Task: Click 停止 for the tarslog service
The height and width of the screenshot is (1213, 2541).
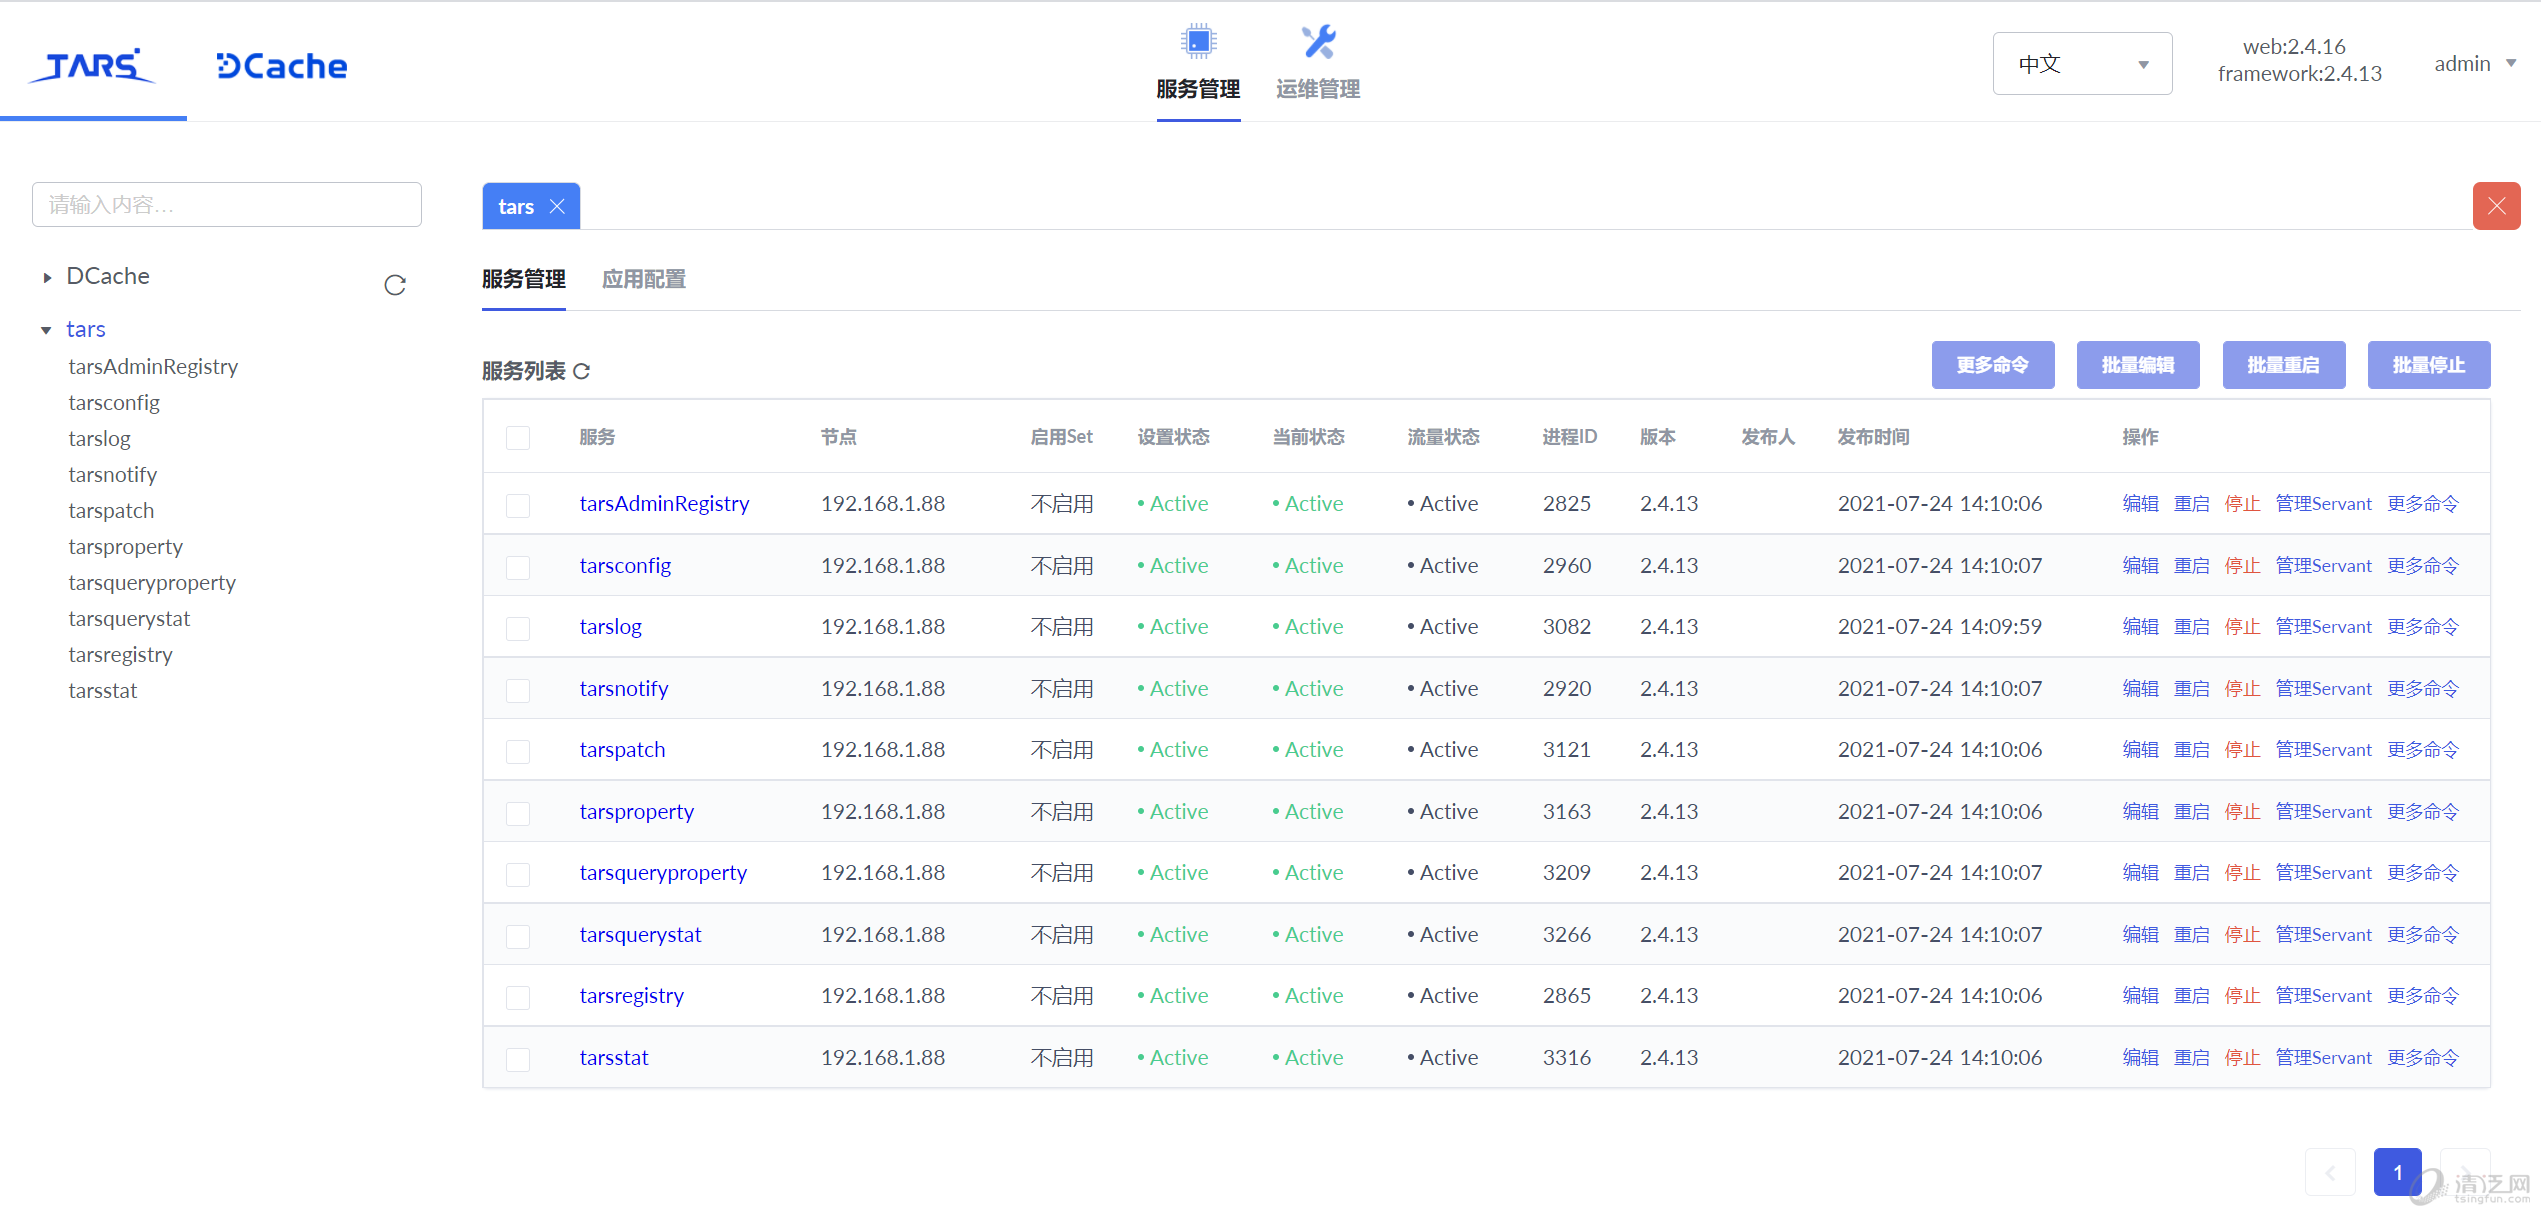Action: pyautogui.click(x=2242, y=627)
